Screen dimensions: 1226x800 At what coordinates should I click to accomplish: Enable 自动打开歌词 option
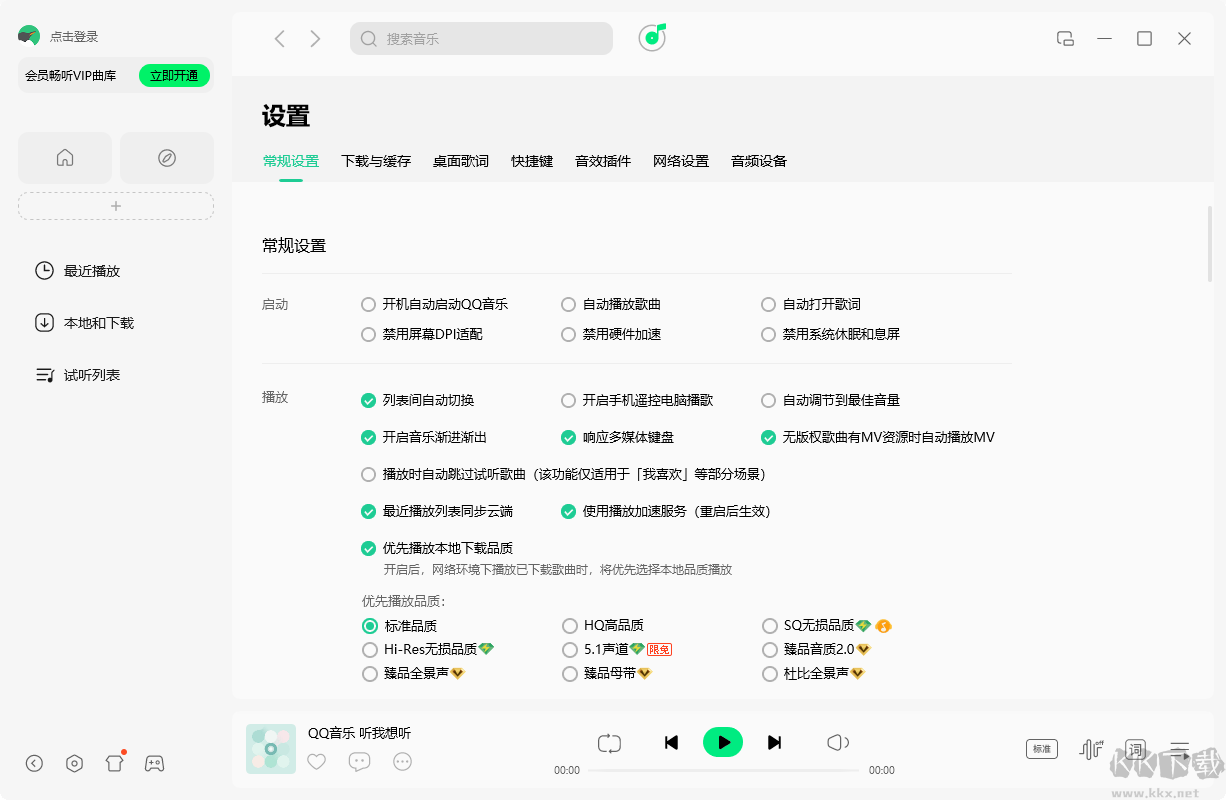tap(768, 304)
